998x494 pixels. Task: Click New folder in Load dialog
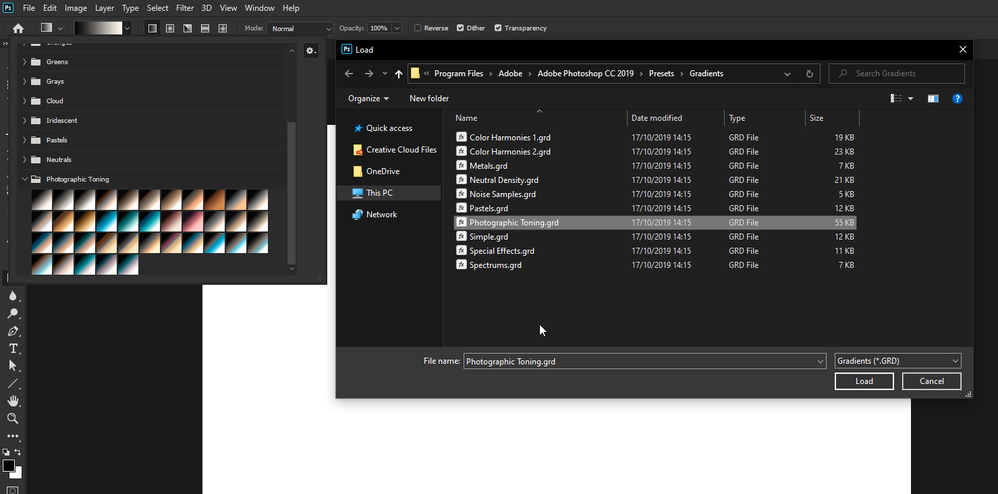(x=429, y=99)
